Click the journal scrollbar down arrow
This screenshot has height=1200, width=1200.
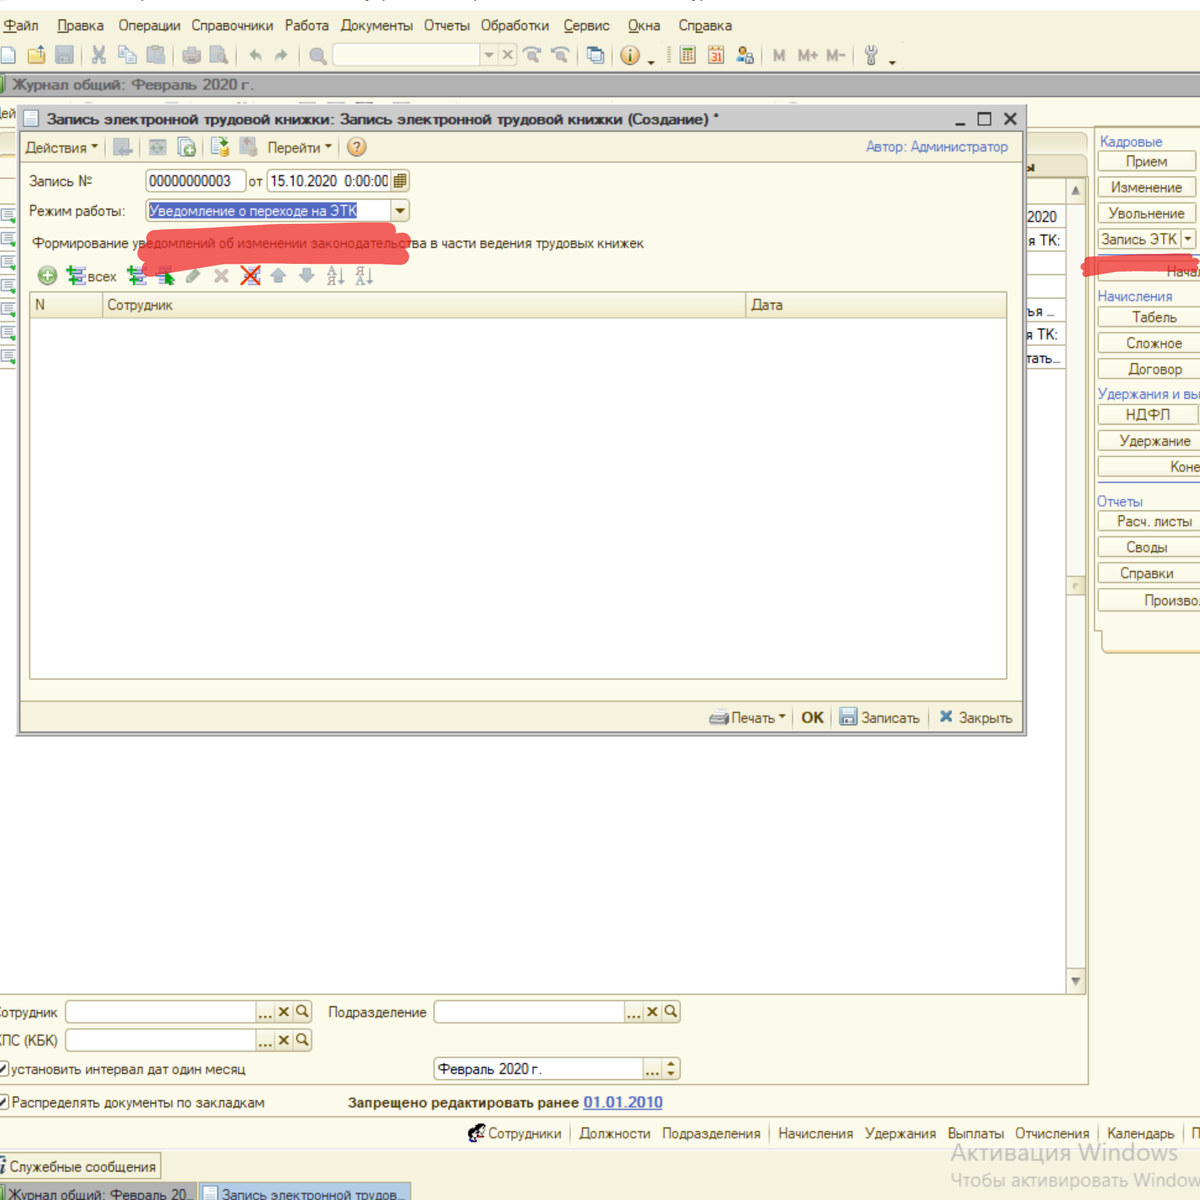(x=1076, y=982)
